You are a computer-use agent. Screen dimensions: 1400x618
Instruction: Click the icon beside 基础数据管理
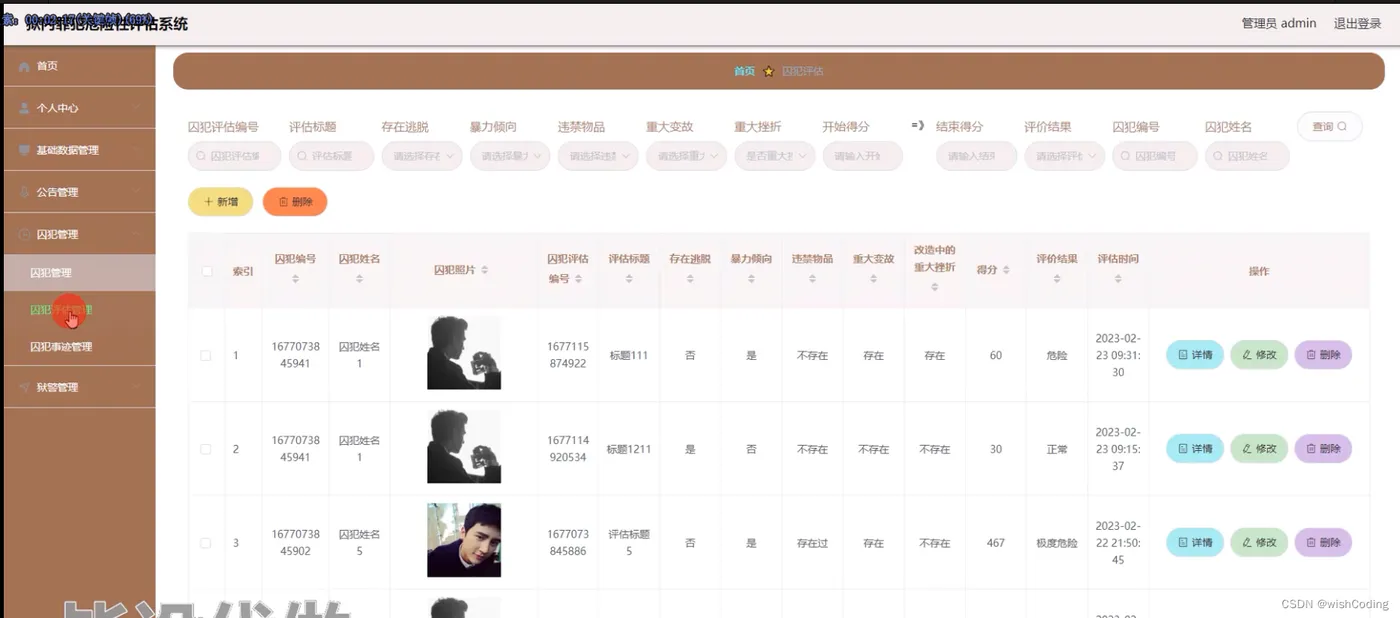coord(25,150)
